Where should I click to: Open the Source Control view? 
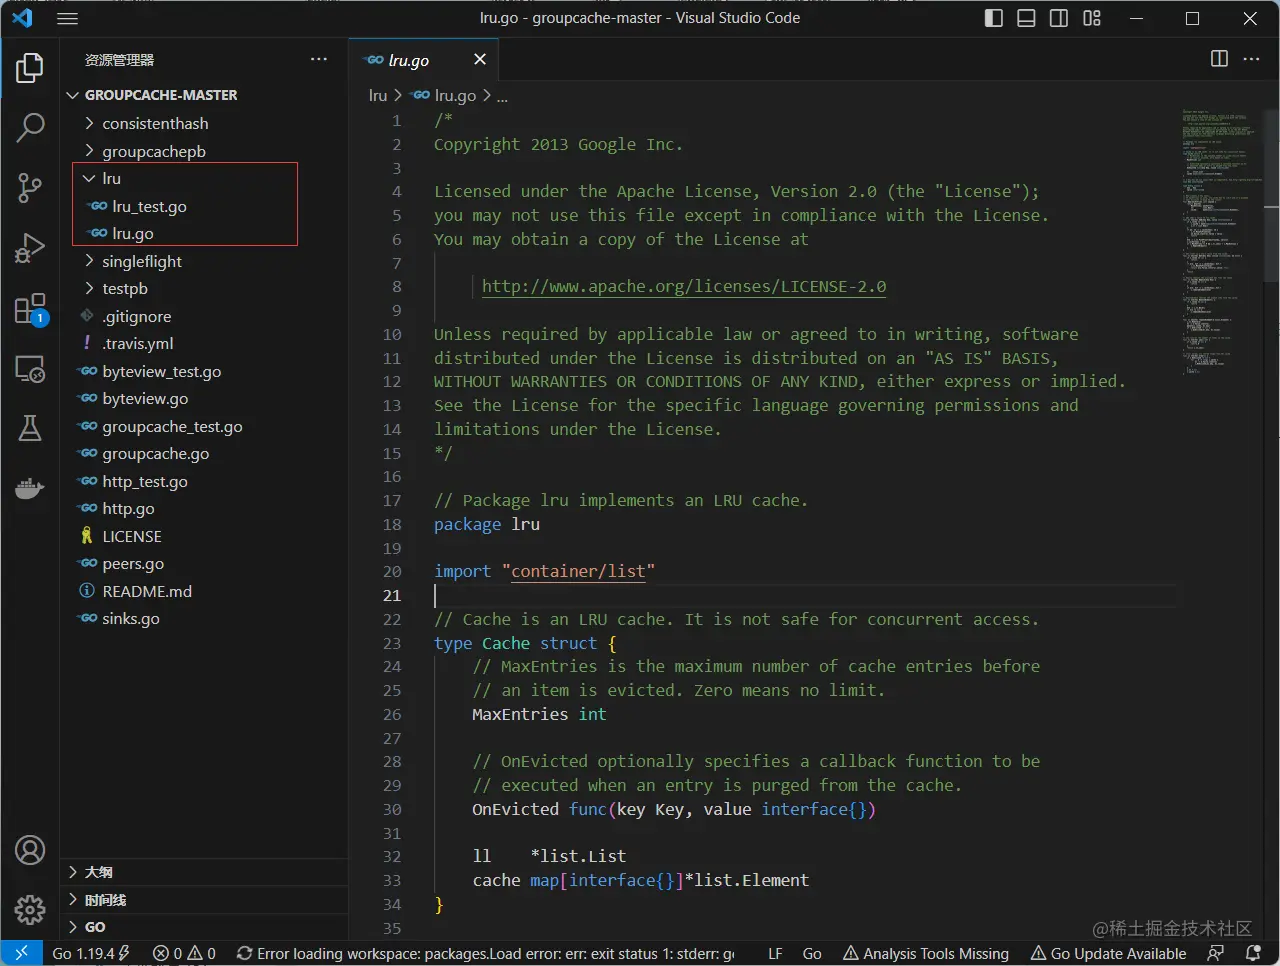30,187
